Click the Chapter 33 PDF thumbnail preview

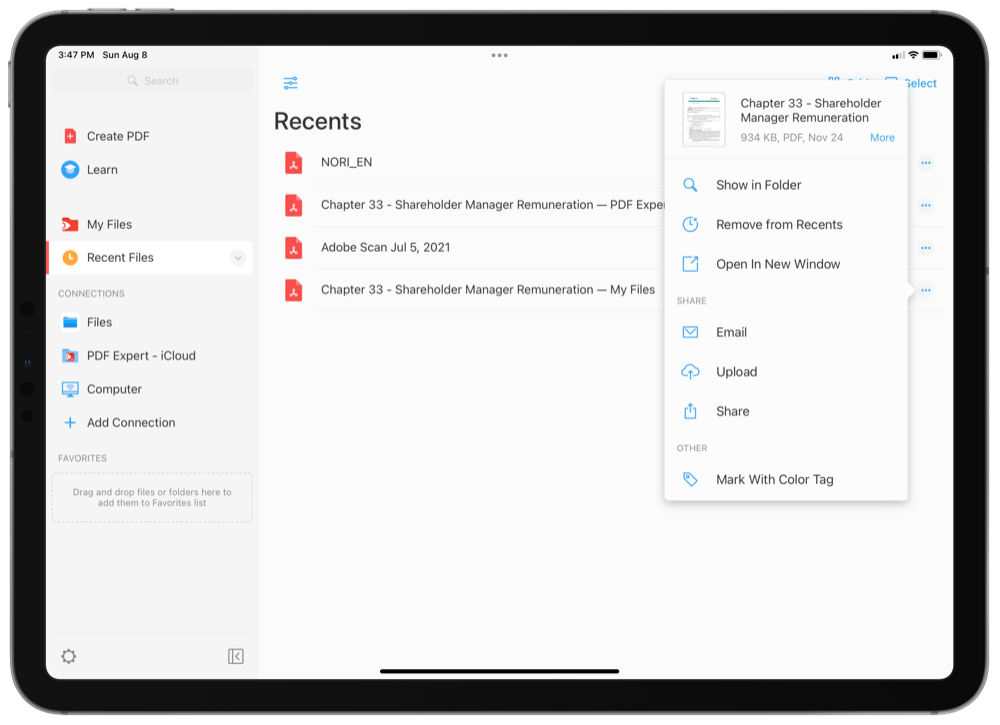point(703,118)
